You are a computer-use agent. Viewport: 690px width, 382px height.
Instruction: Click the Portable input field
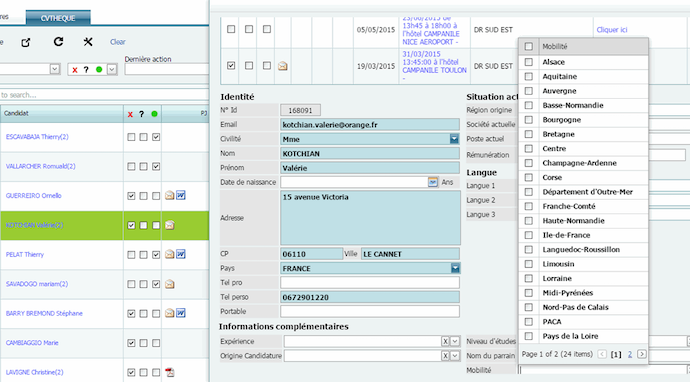[x=370, y=311]
